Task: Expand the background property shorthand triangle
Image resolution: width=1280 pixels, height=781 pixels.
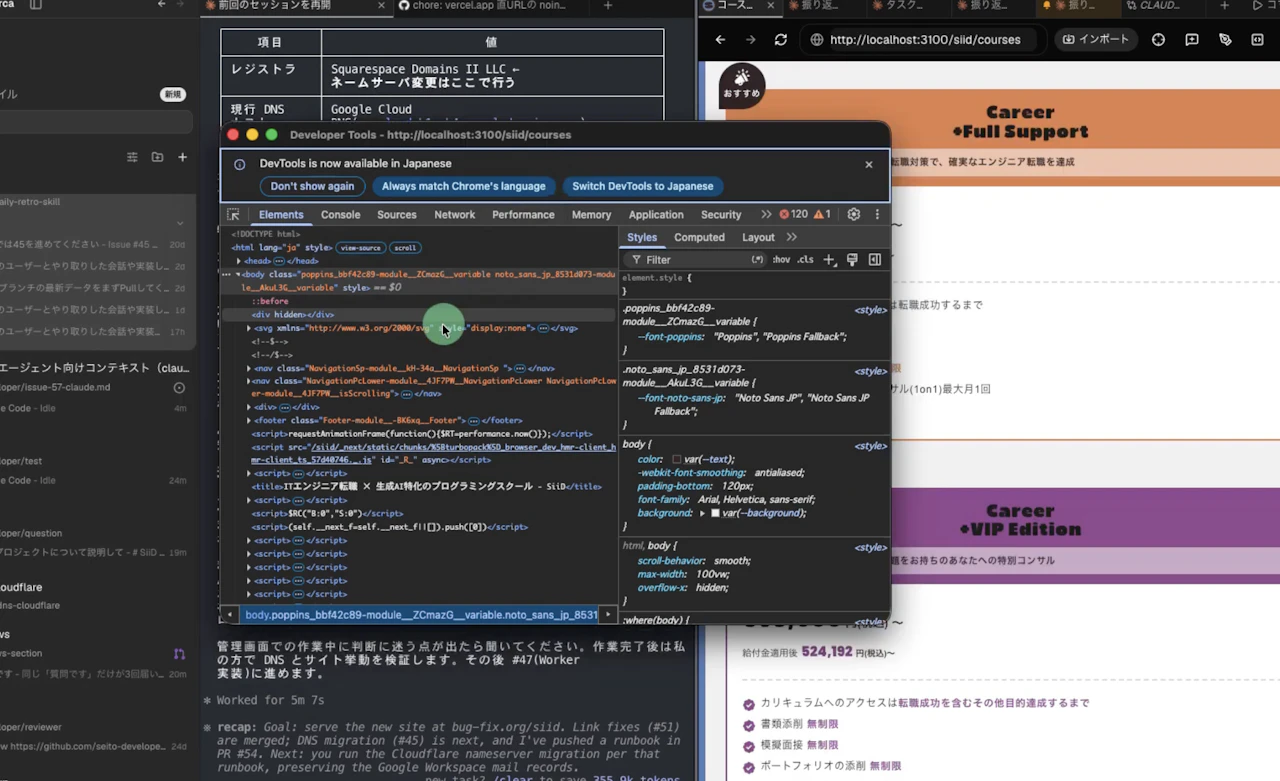Action: point(702,513)
